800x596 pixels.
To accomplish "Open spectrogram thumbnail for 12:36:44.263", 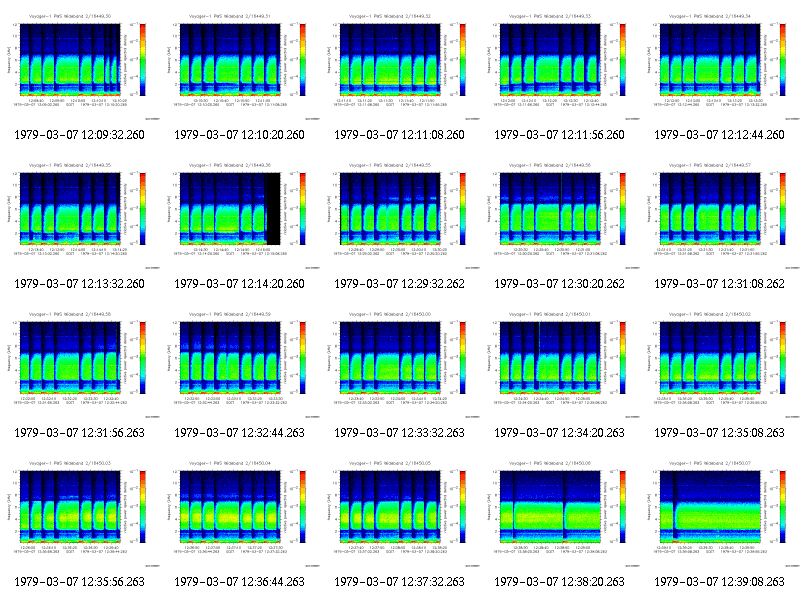I will coord(240,513).
